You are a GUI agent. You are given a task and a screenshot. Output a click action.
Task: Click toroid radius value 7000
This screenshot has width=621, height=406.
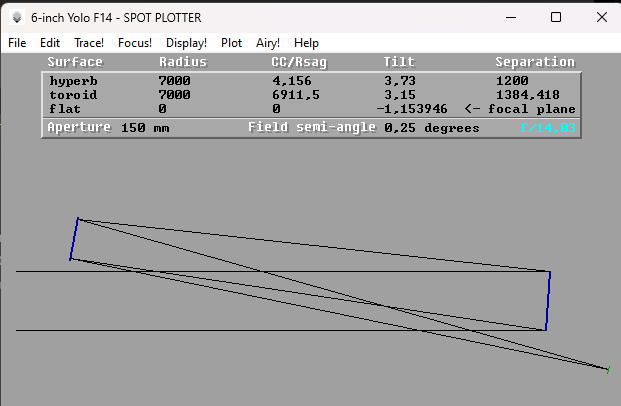(174, 95)
